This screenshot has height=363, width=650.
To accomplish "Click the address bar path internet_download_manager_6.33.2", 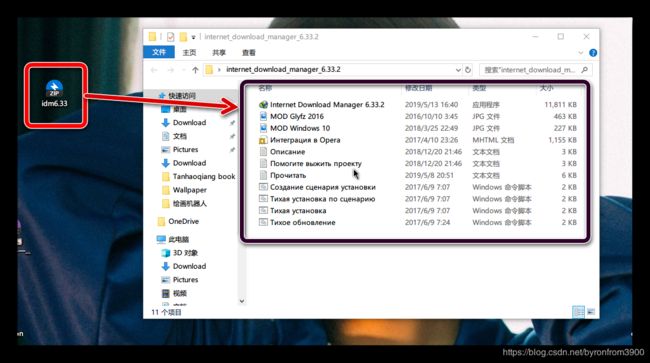I will [x=283, y=69].
